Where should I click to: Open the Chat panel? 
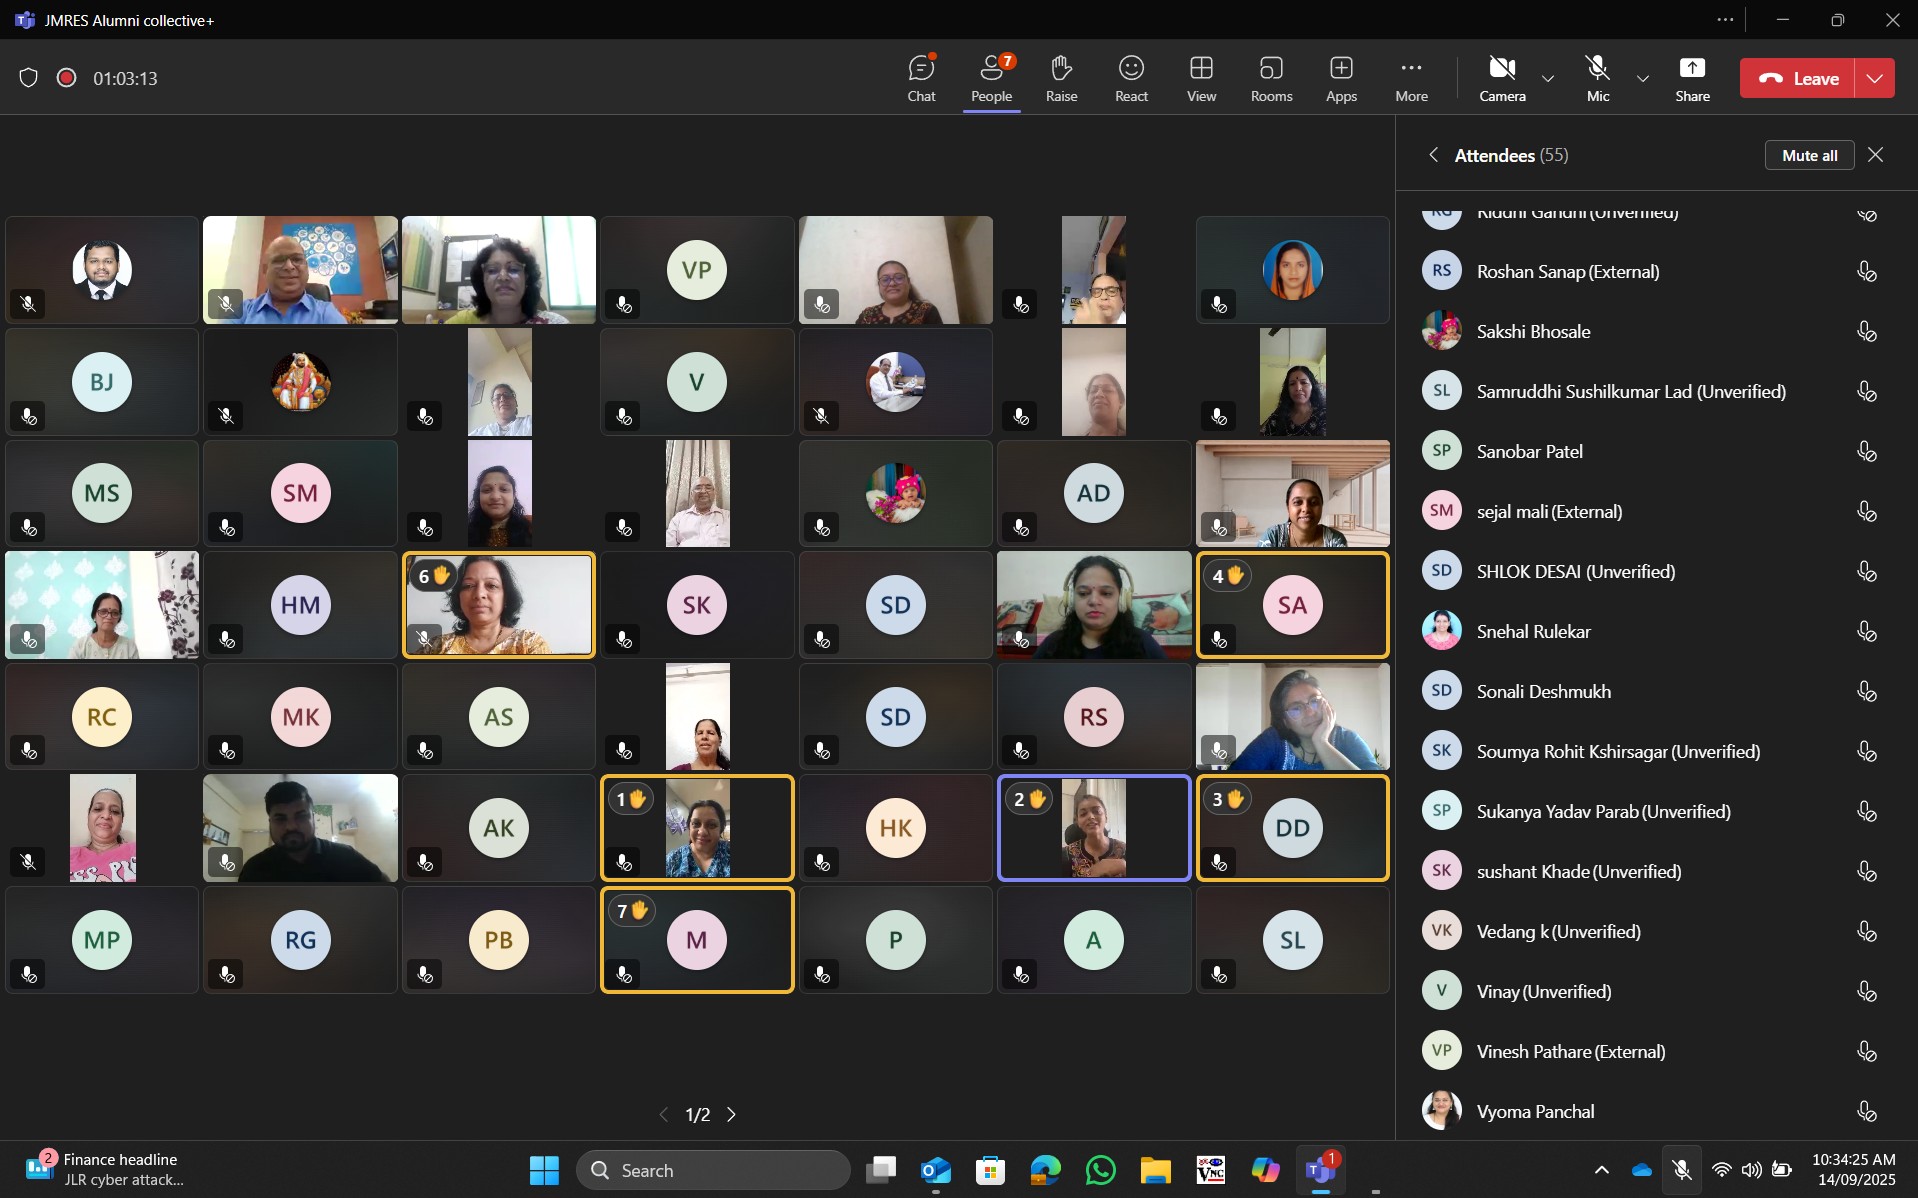[x=921, y=78]
